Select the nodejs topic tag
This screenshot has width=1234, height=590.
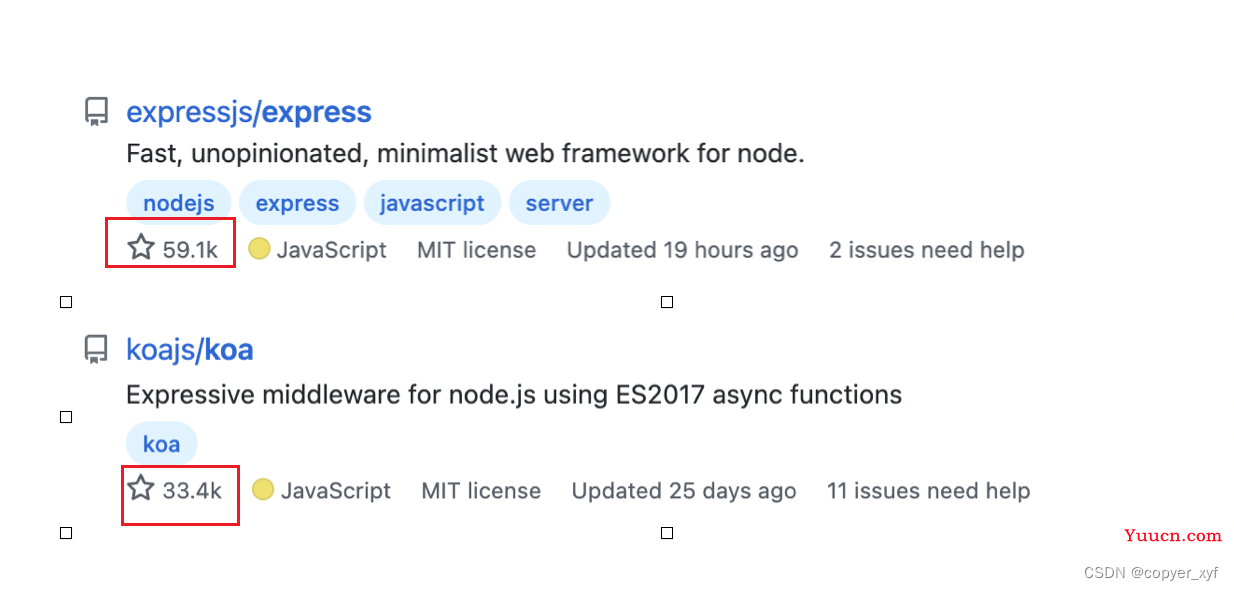[x=179, y=203]
